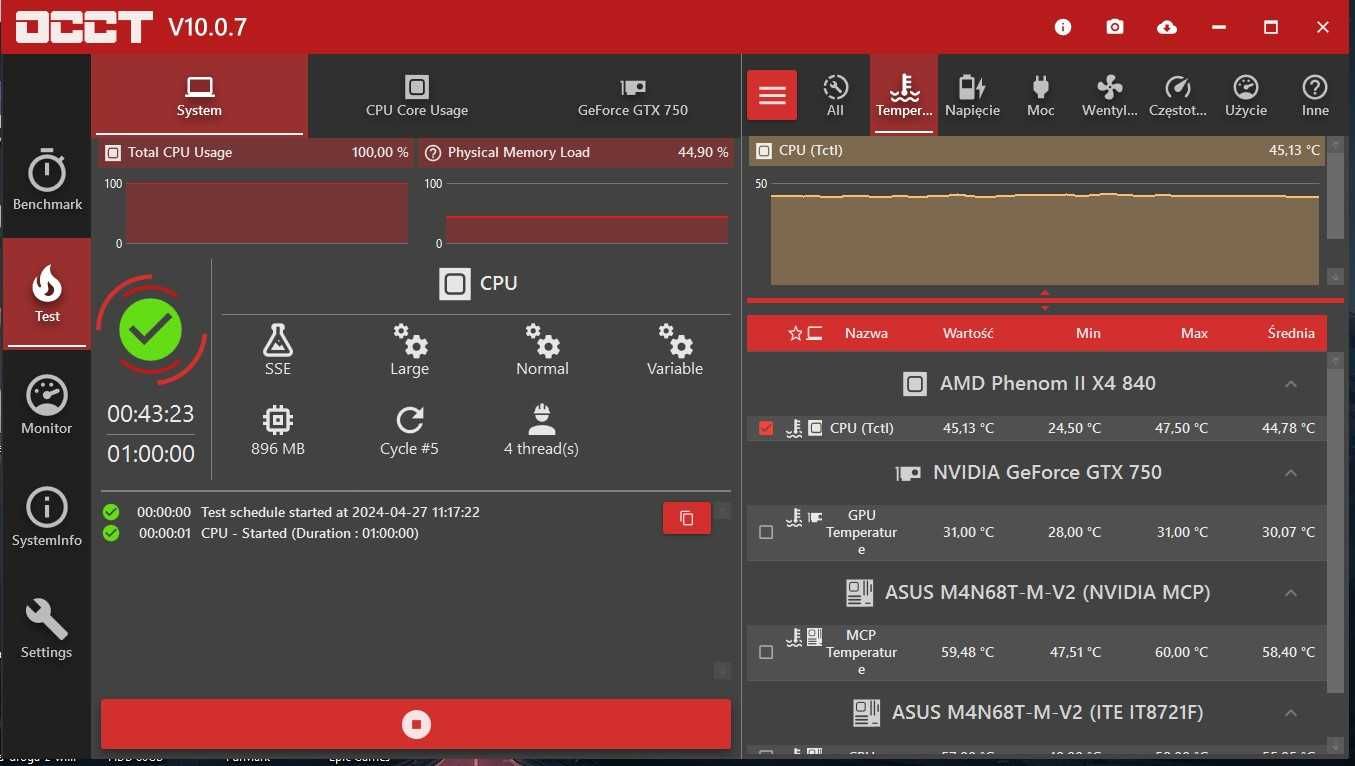Switch to CPU Core Usage tab
Image resolution: width=1355 pixels, height=766 pixels.
(x=417, y=96)
